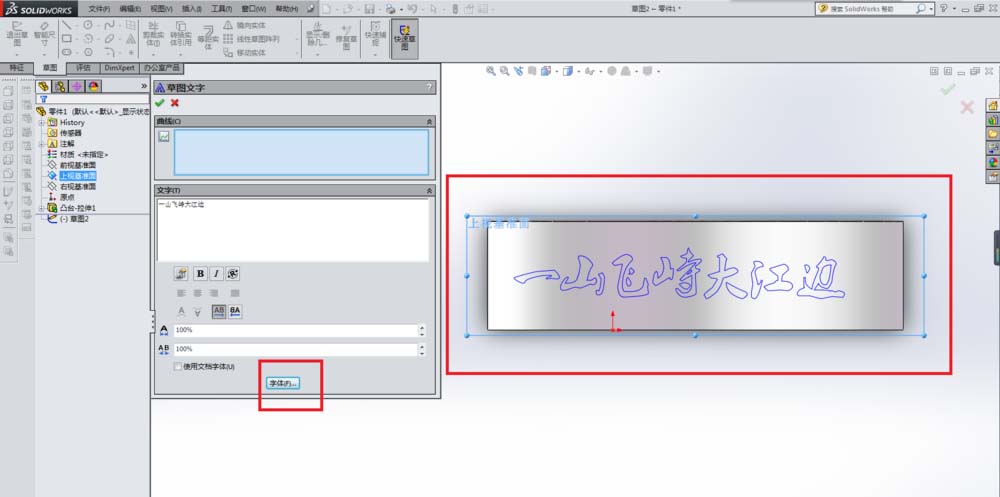Open the Tools (工具) menu
Screen dimensions: 1000x497
point(222,9)
